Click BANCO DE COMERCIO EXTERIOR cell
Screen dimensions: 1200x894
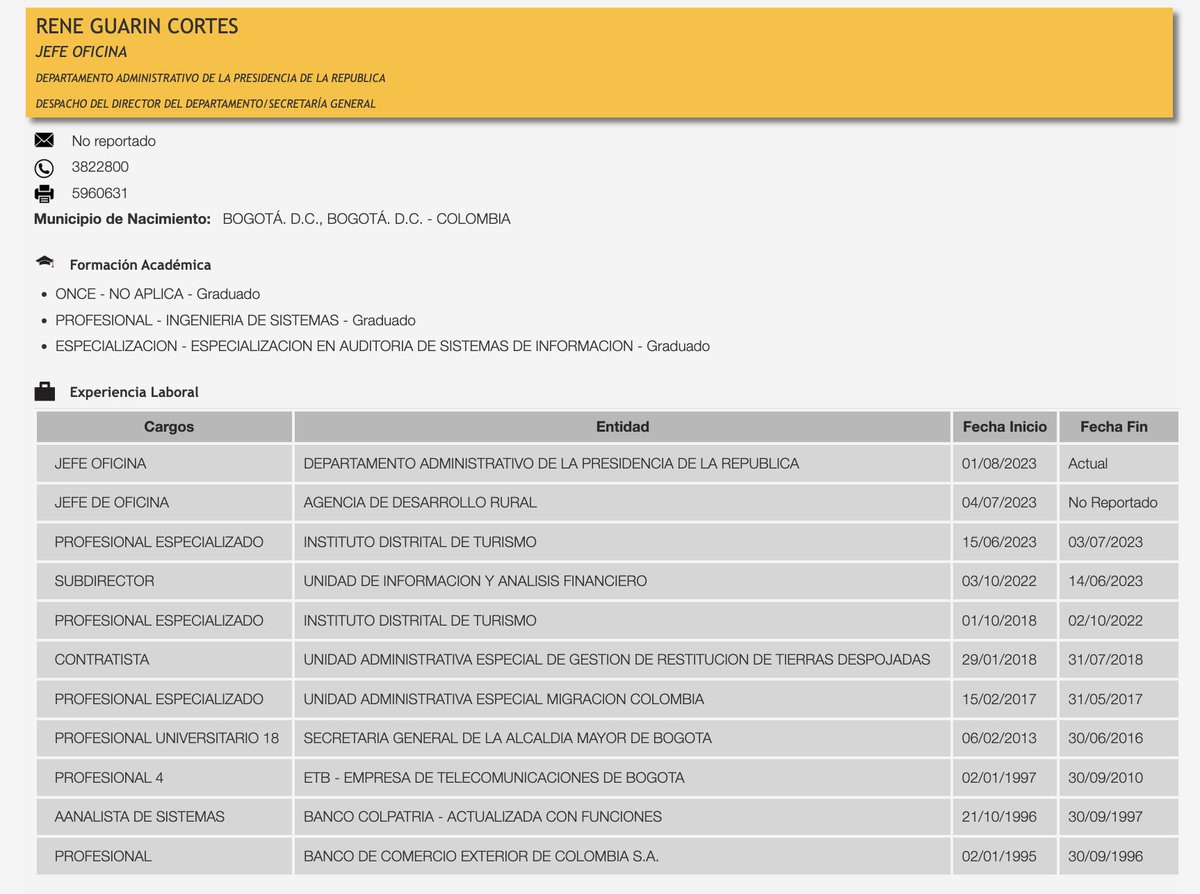coord(622,856)
